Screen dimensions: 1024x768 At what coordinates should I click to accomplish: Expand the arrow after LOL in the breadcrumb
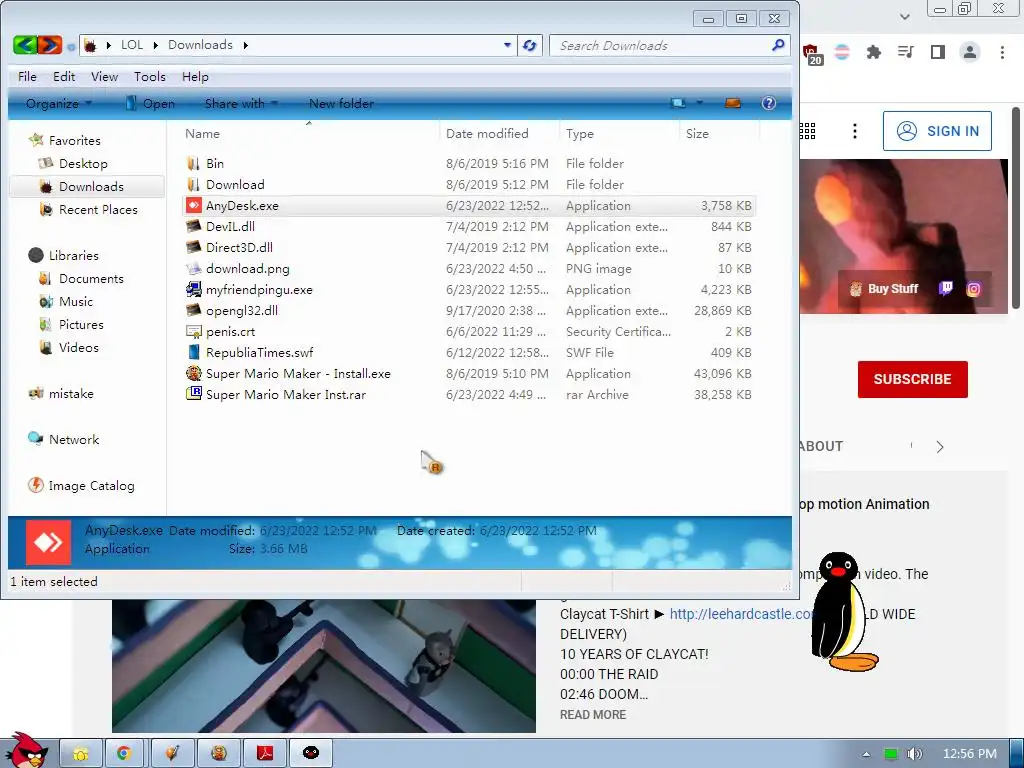[x=155, y=45]
